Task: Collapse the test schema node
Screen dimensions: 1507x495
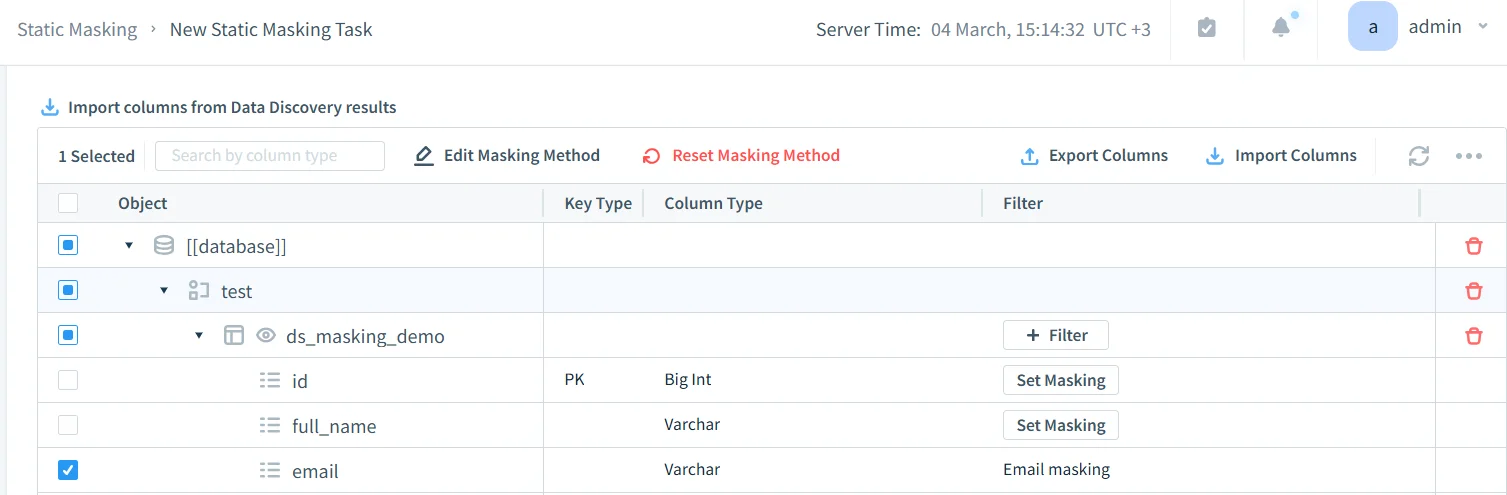Action: click(x=164, y=291)
